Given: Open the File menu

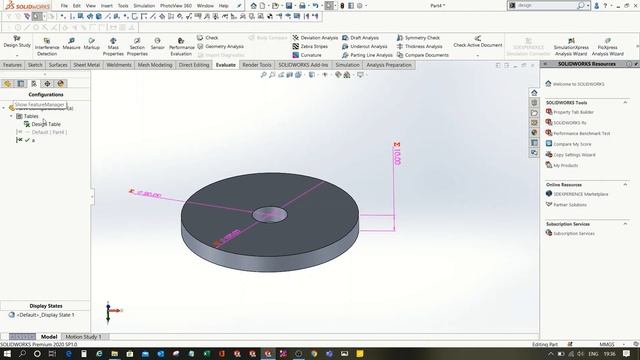Looking at the screenshot, I should pos(64,6).
